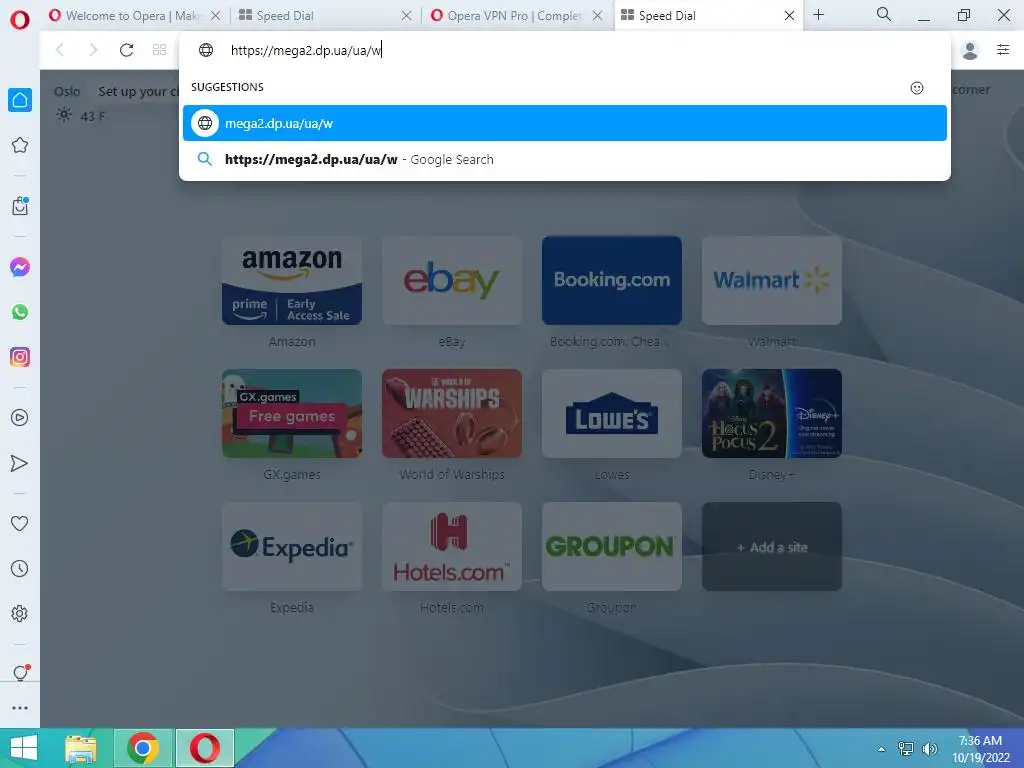Launch Messenger from the sidebar

[x=20, y=266]
